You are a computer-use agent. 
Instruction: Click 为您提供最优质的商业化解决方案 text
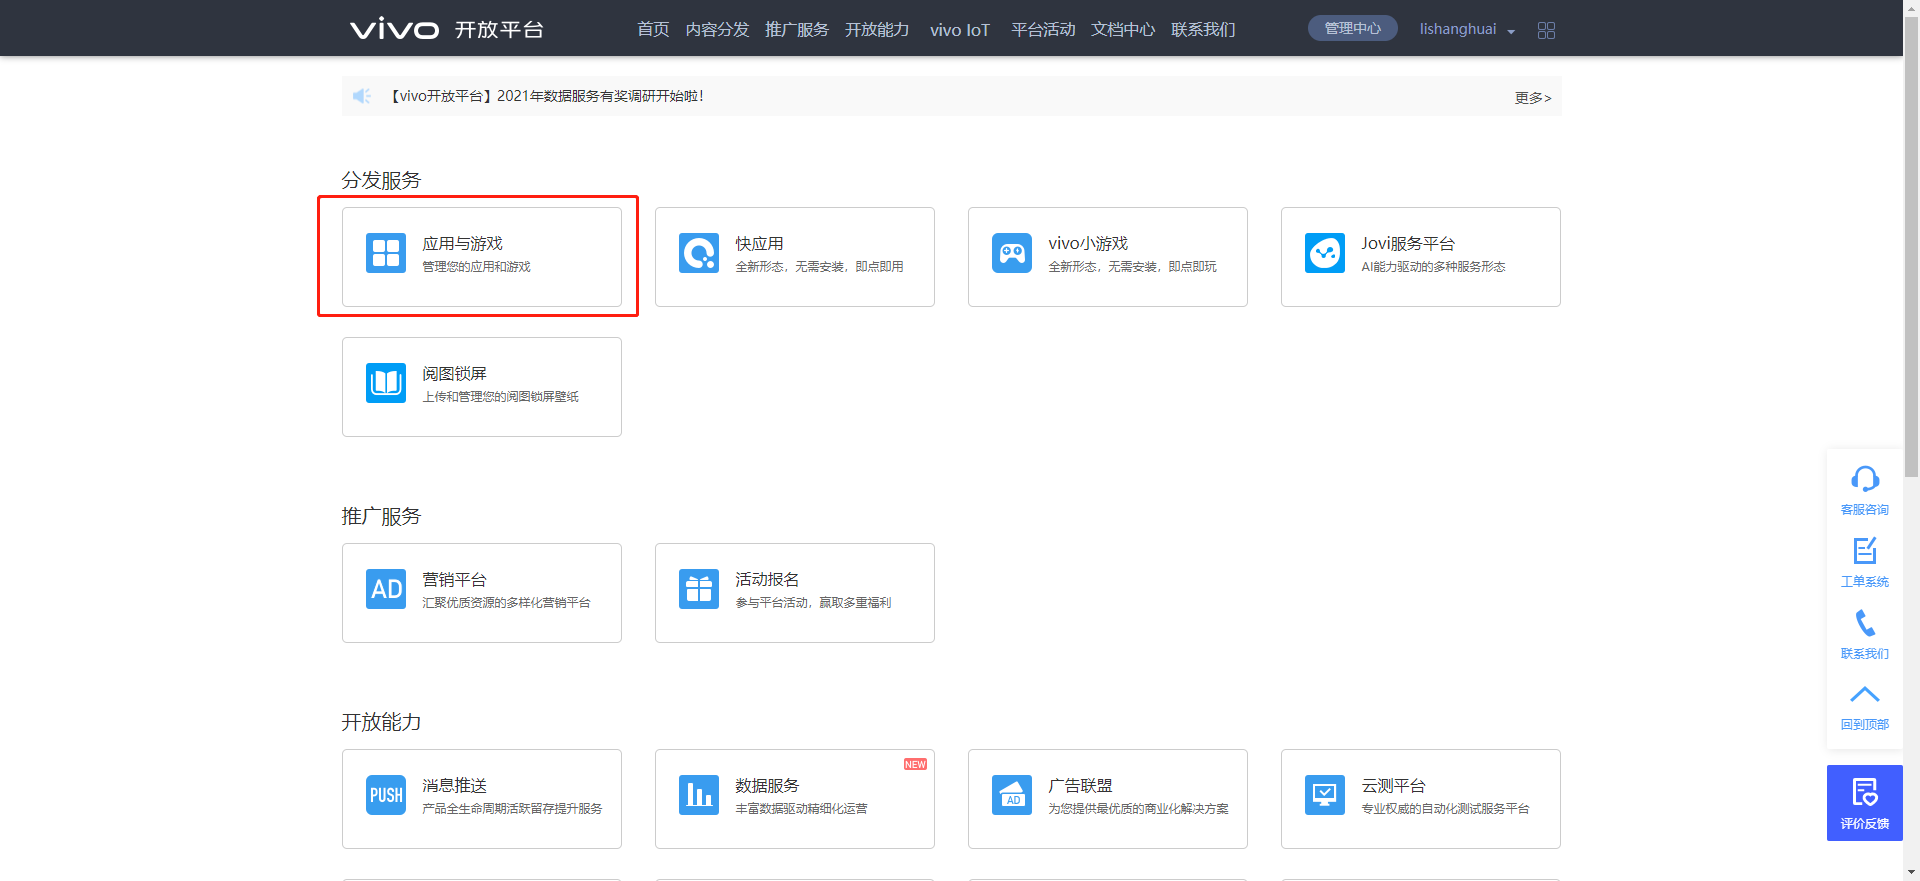tap(1138, 809)
